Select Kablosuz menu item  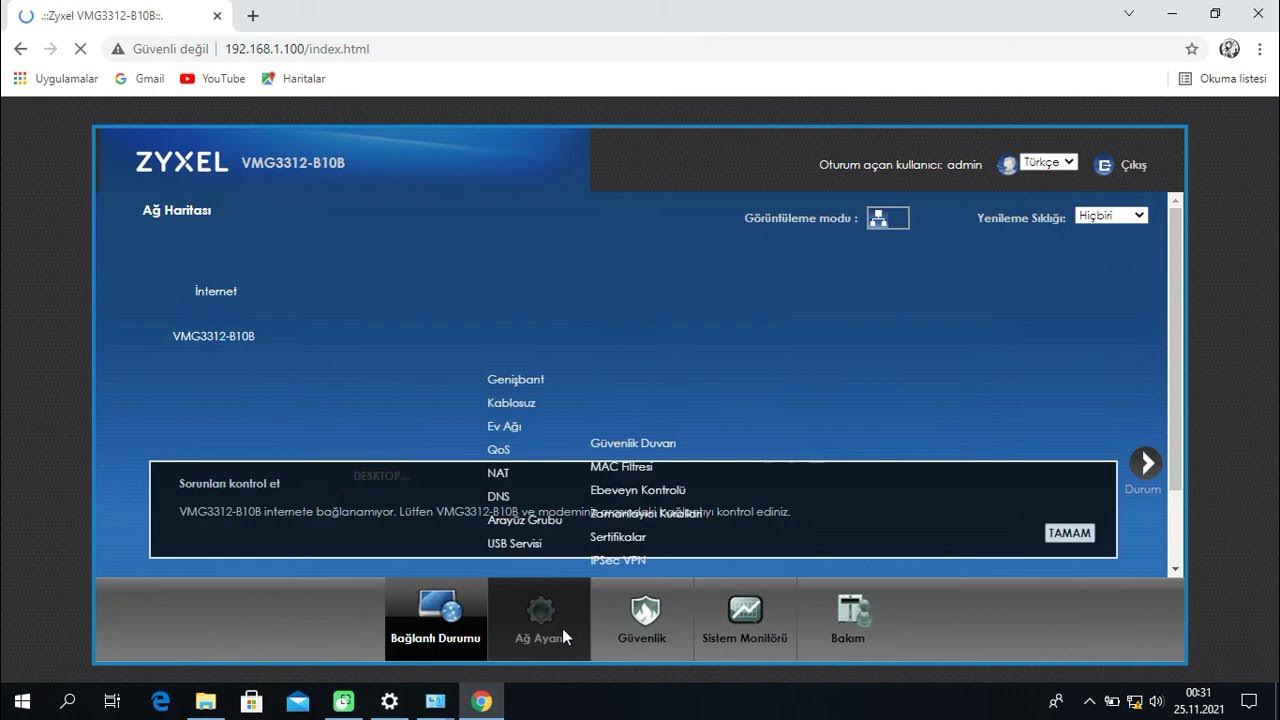click(511, 403)
